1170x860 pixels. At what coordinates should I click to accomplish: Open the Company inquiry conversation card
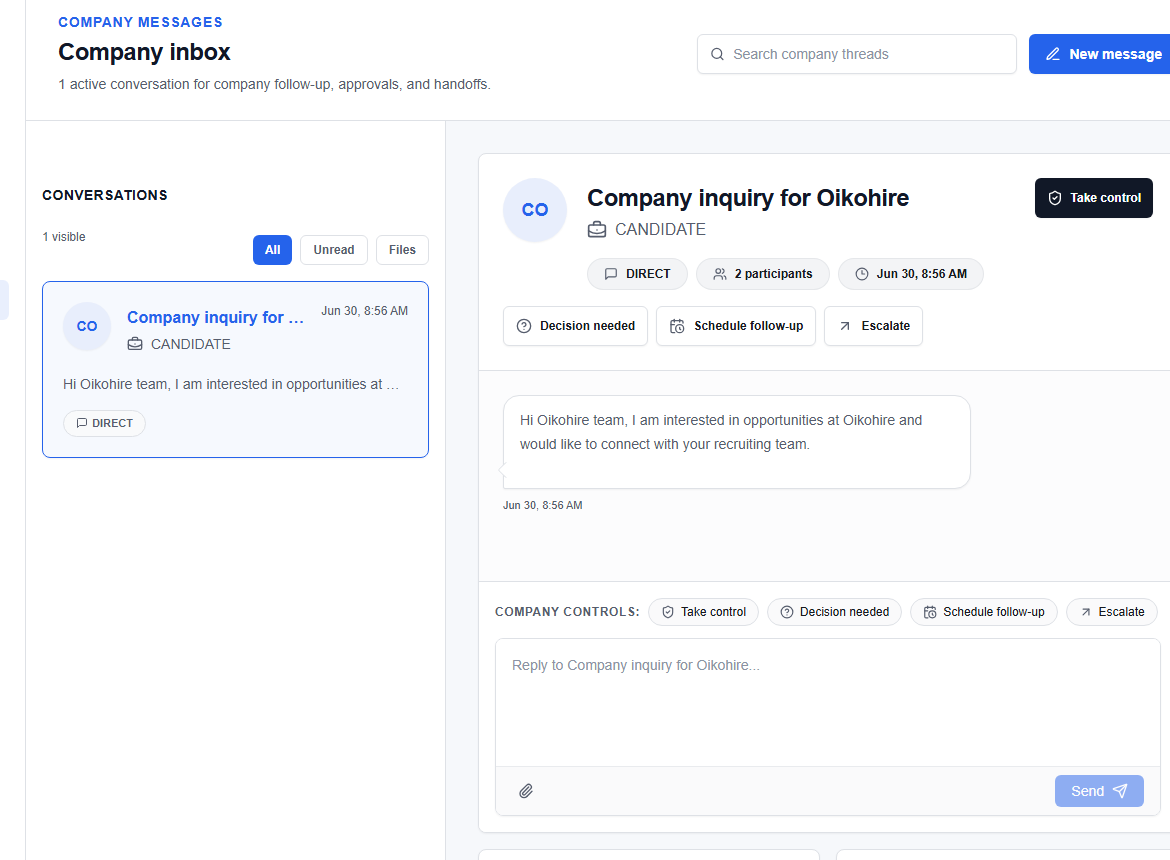click(x=235, y=369)
